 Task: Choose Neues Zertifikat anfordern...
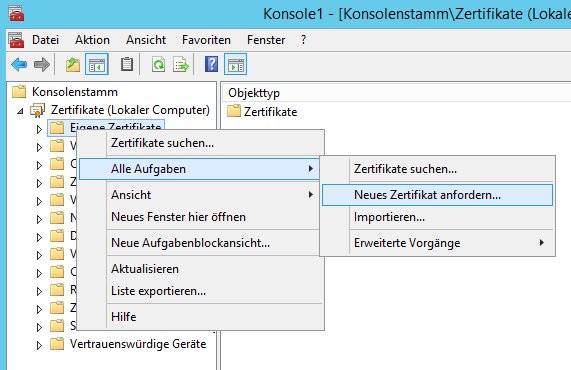click(438, 195)
